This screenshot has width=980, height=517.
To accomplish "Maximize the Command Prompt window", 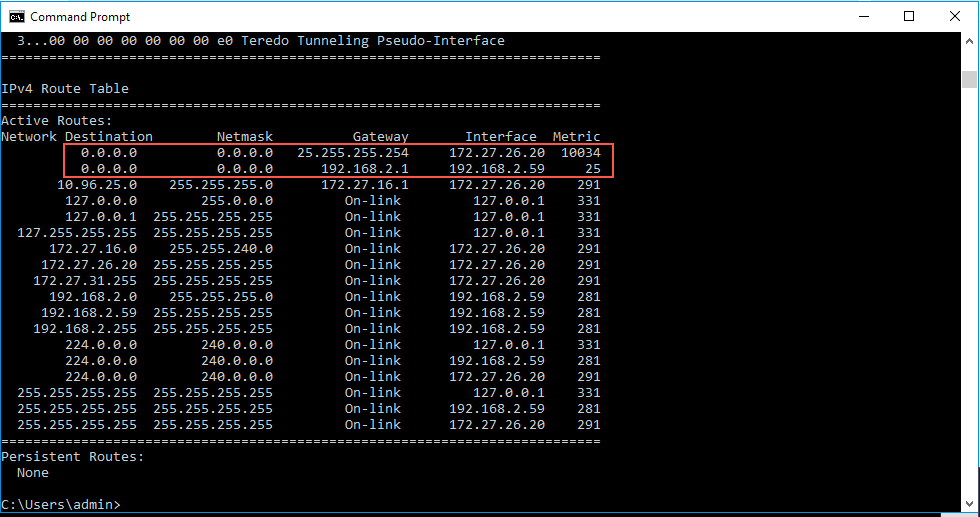I will 909,16.
